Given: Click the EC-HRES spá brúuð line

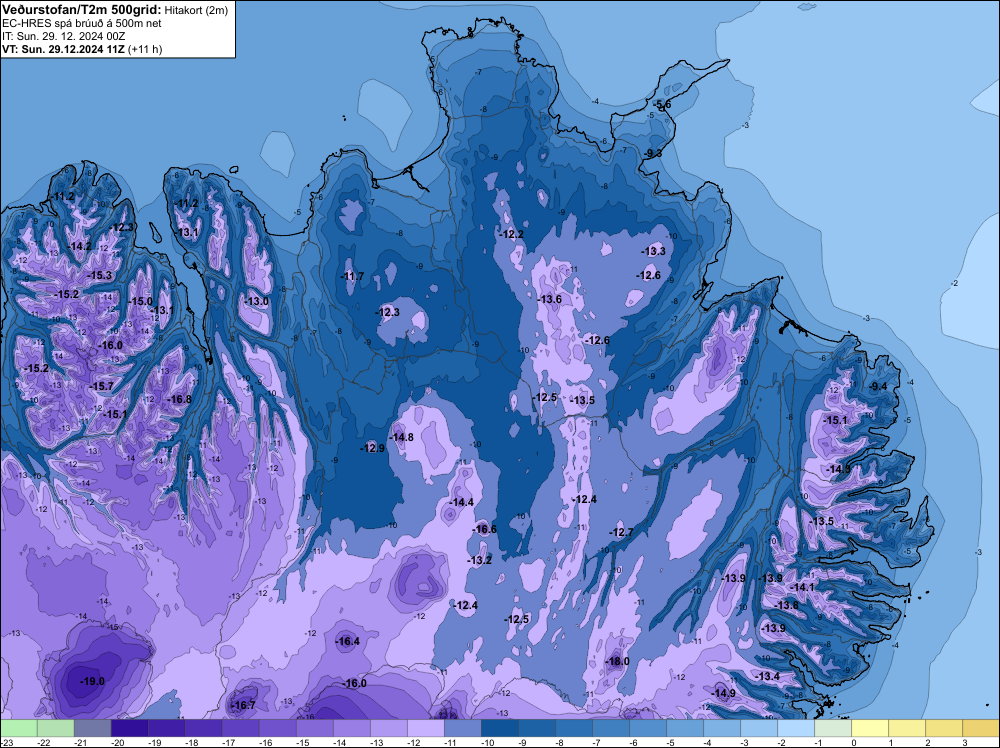Looking at the screenshot, I should tap(82, 23).
